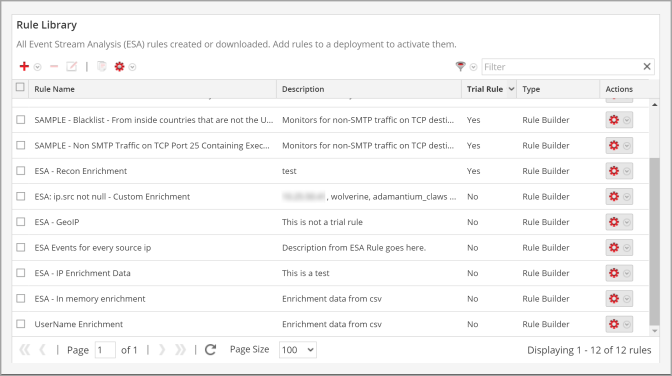Screen dimensions: 672x376
Task: Click into the Filter text field
Action: coord(561,67)
